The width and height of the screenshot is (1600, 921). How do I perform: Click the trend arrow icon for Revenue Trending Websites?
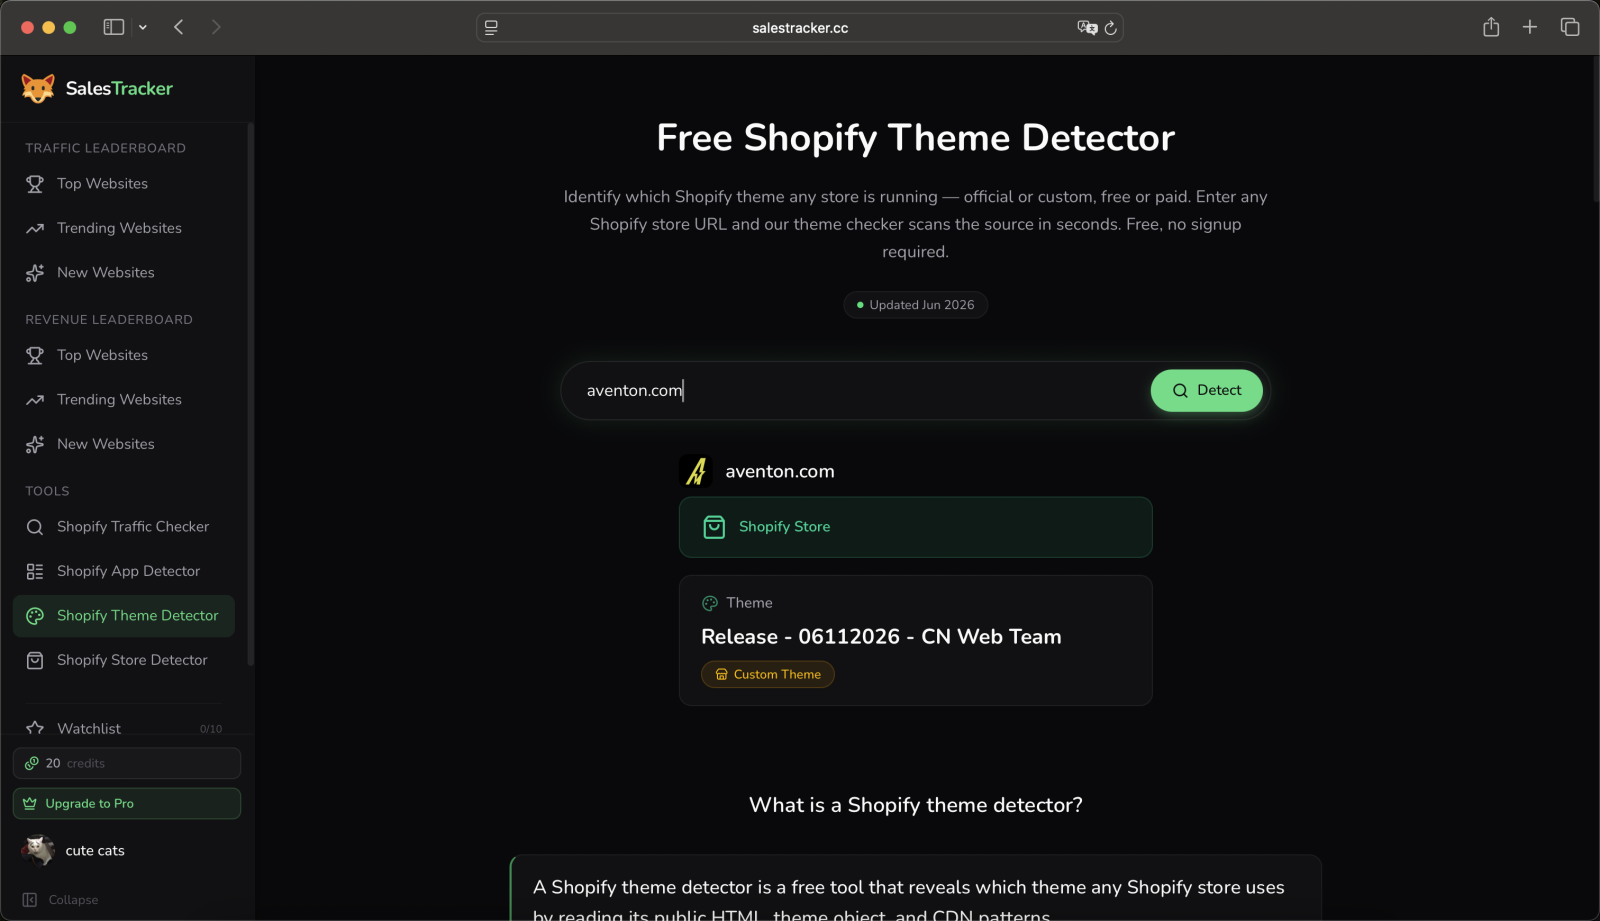pos(35,399)
